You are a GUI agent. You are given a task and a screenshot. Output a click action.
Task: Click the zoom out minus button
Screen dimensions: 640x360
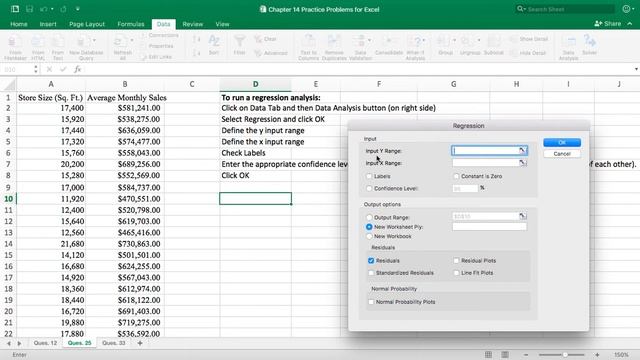pos(526,355)
